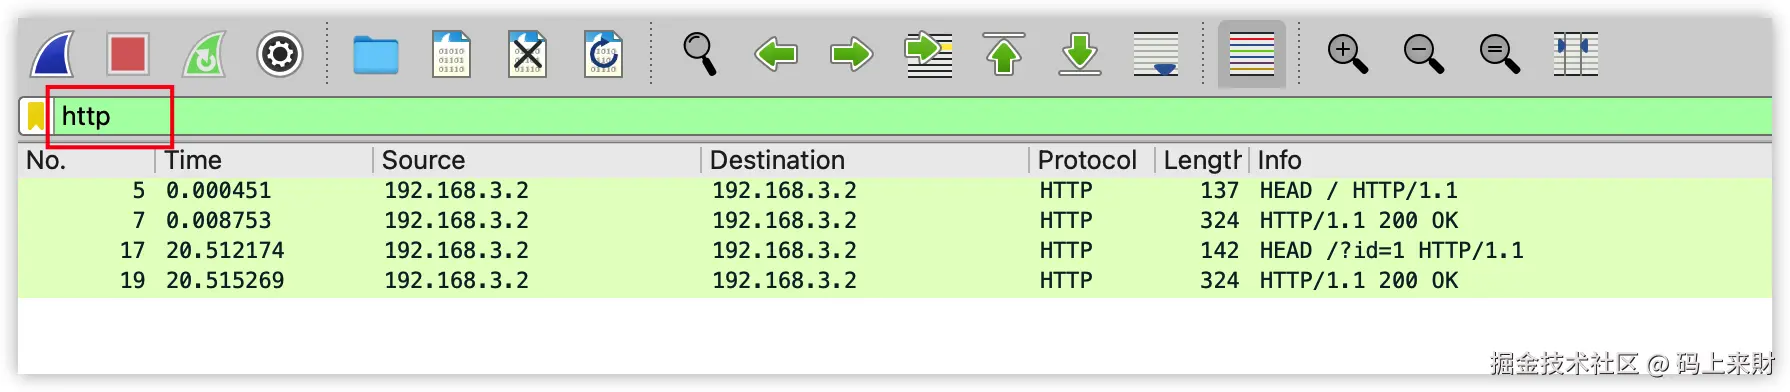Select packet 7 at time 0.008753

pos(895,220)
